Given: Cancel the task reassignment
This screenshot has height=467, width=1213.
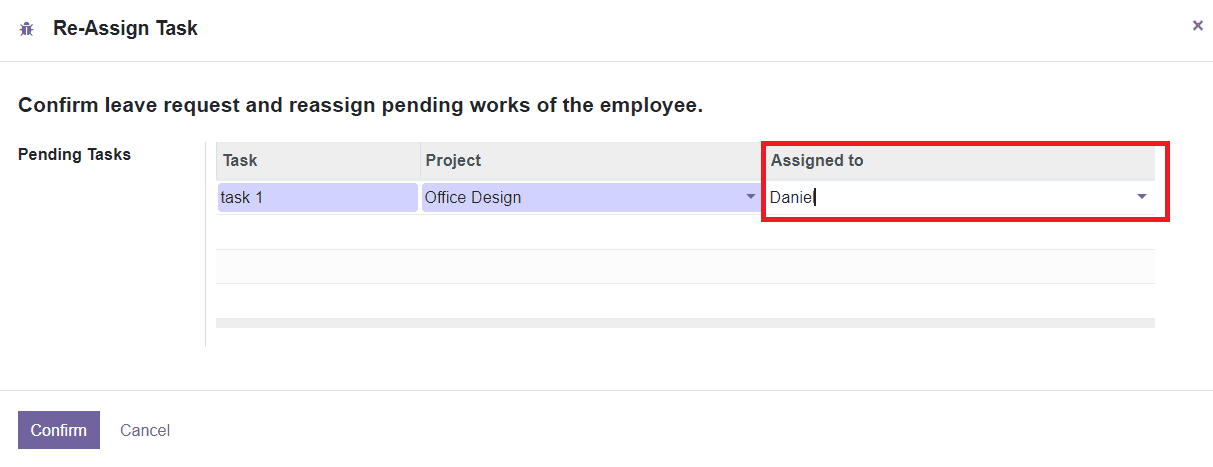Looking at the screenshot, I should [x=145, y=430].
